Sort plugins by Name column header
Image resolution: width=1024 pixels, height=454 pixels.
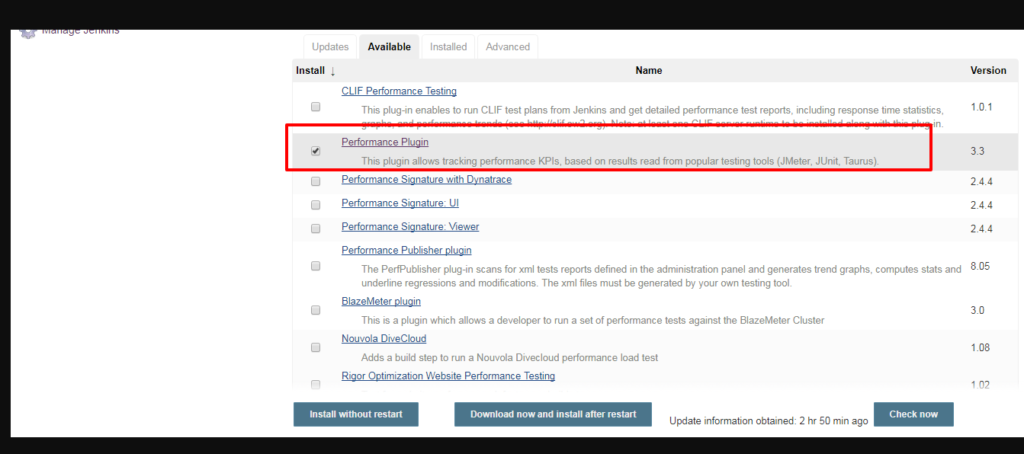tap(648, 70)
